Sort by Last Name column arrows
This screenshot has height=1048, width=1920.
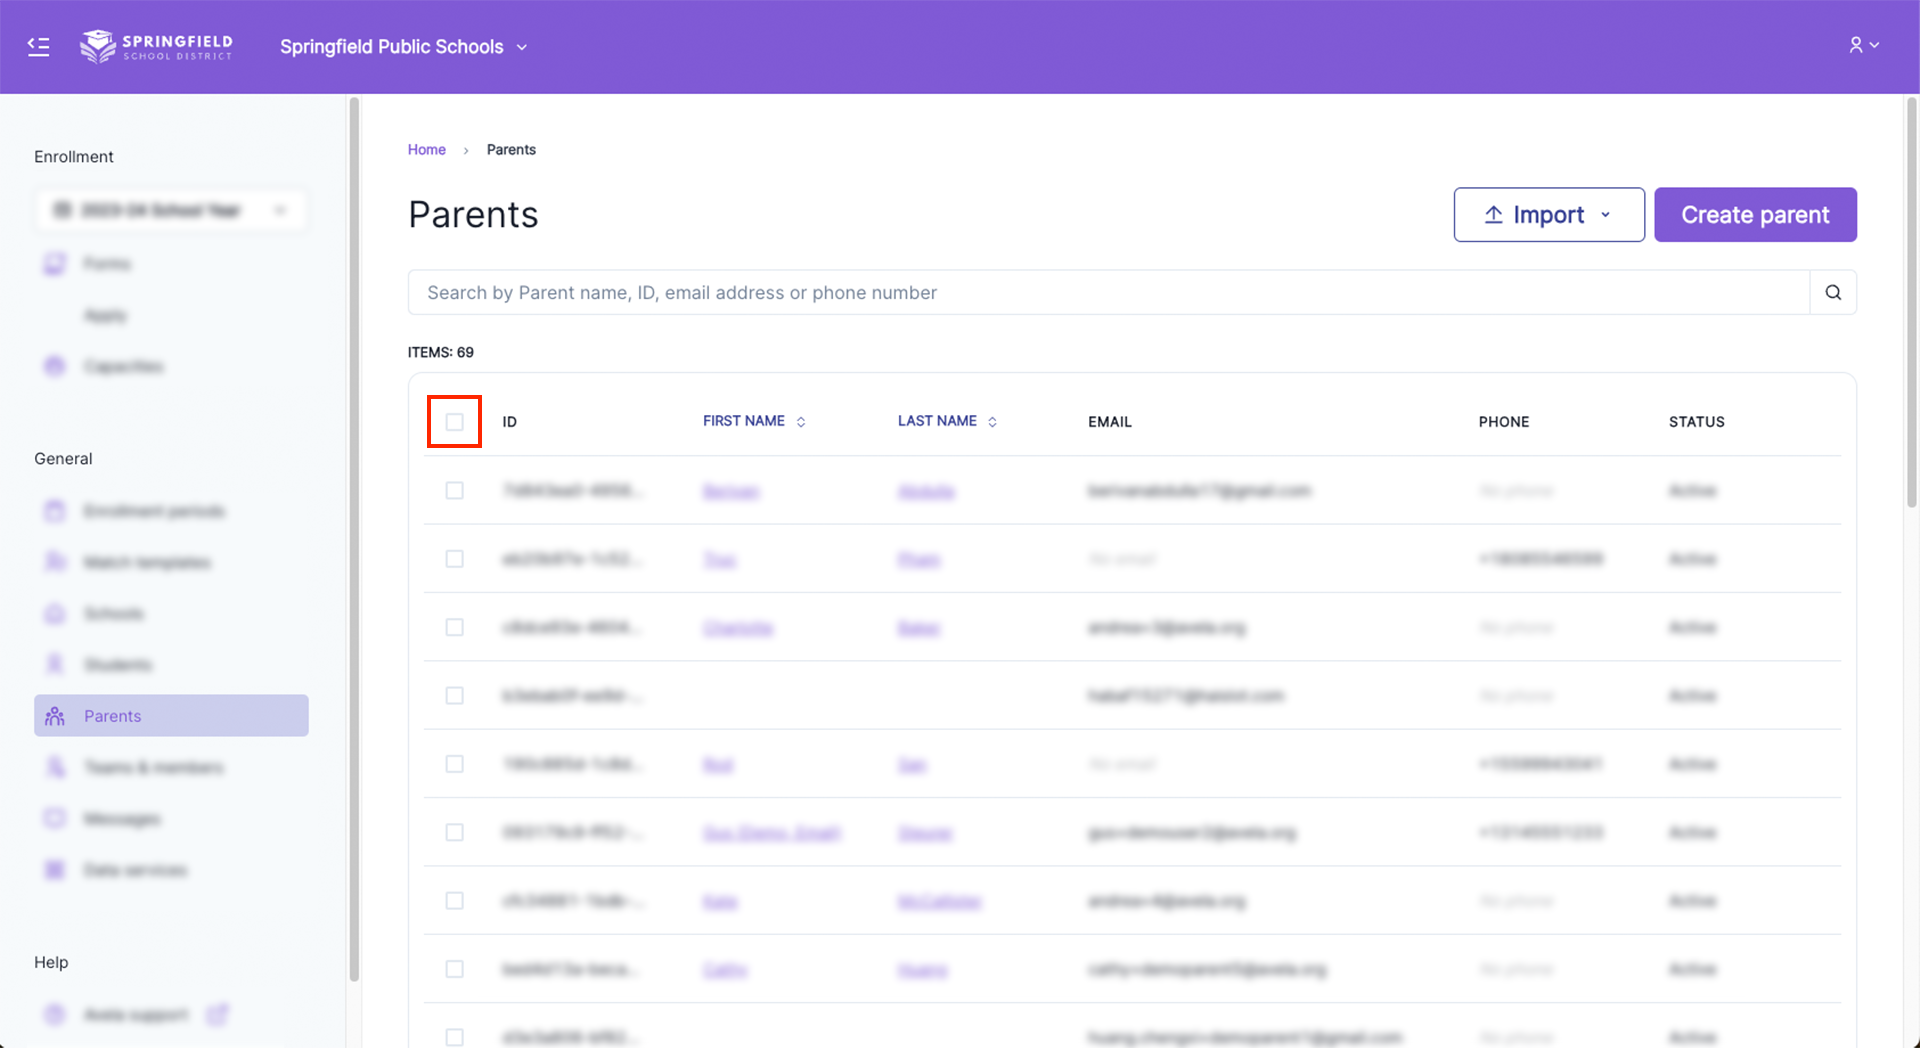[992, 422]
